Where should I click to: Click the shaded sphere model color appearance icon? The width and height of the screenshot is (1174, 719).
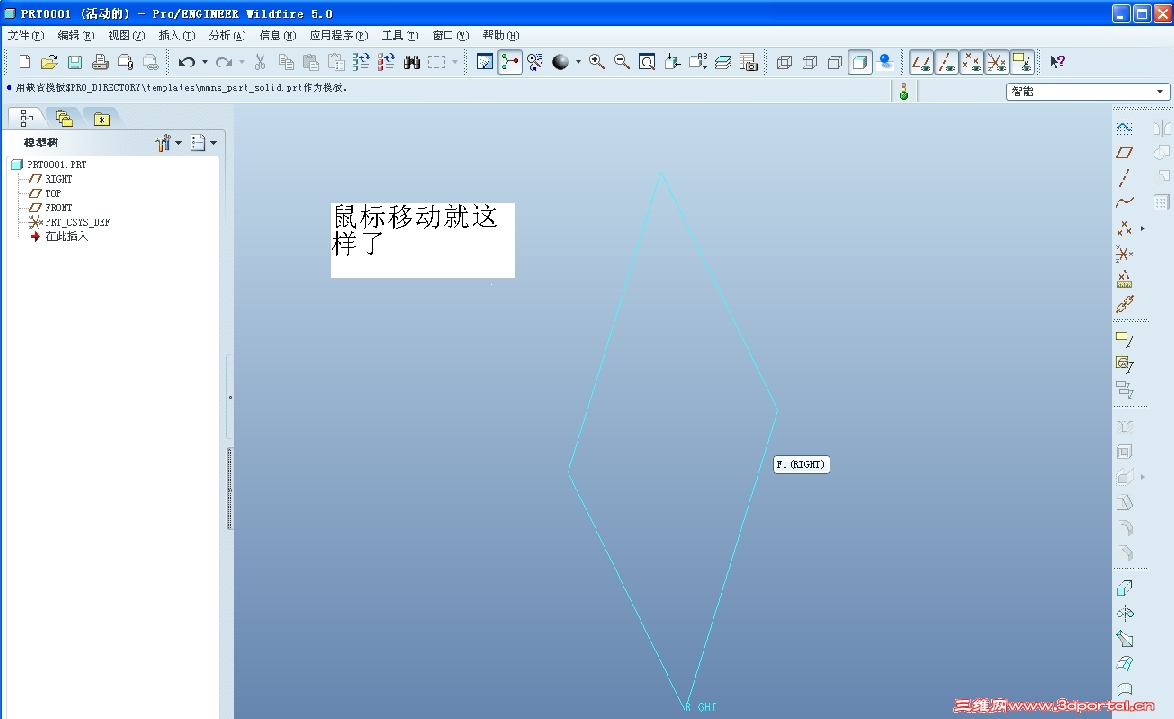560,62
